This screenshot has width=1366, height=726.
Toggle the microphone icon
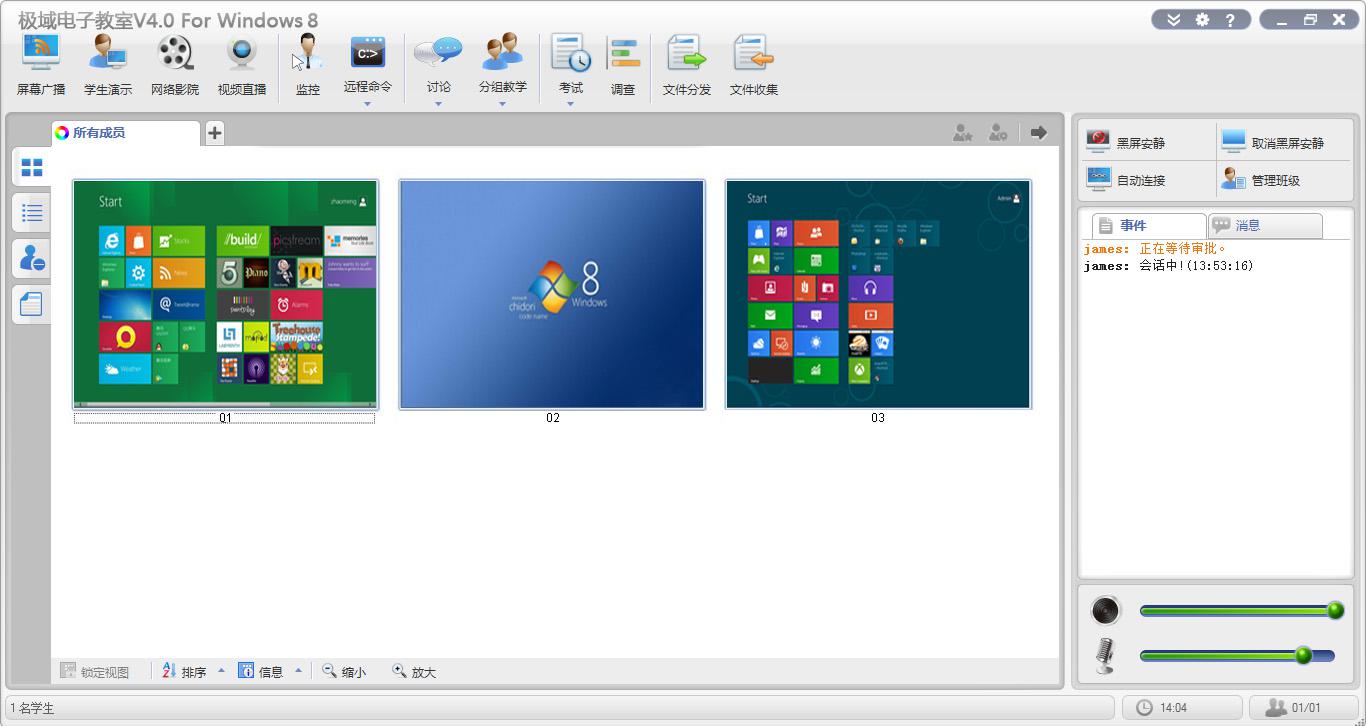pos(1105,655)
